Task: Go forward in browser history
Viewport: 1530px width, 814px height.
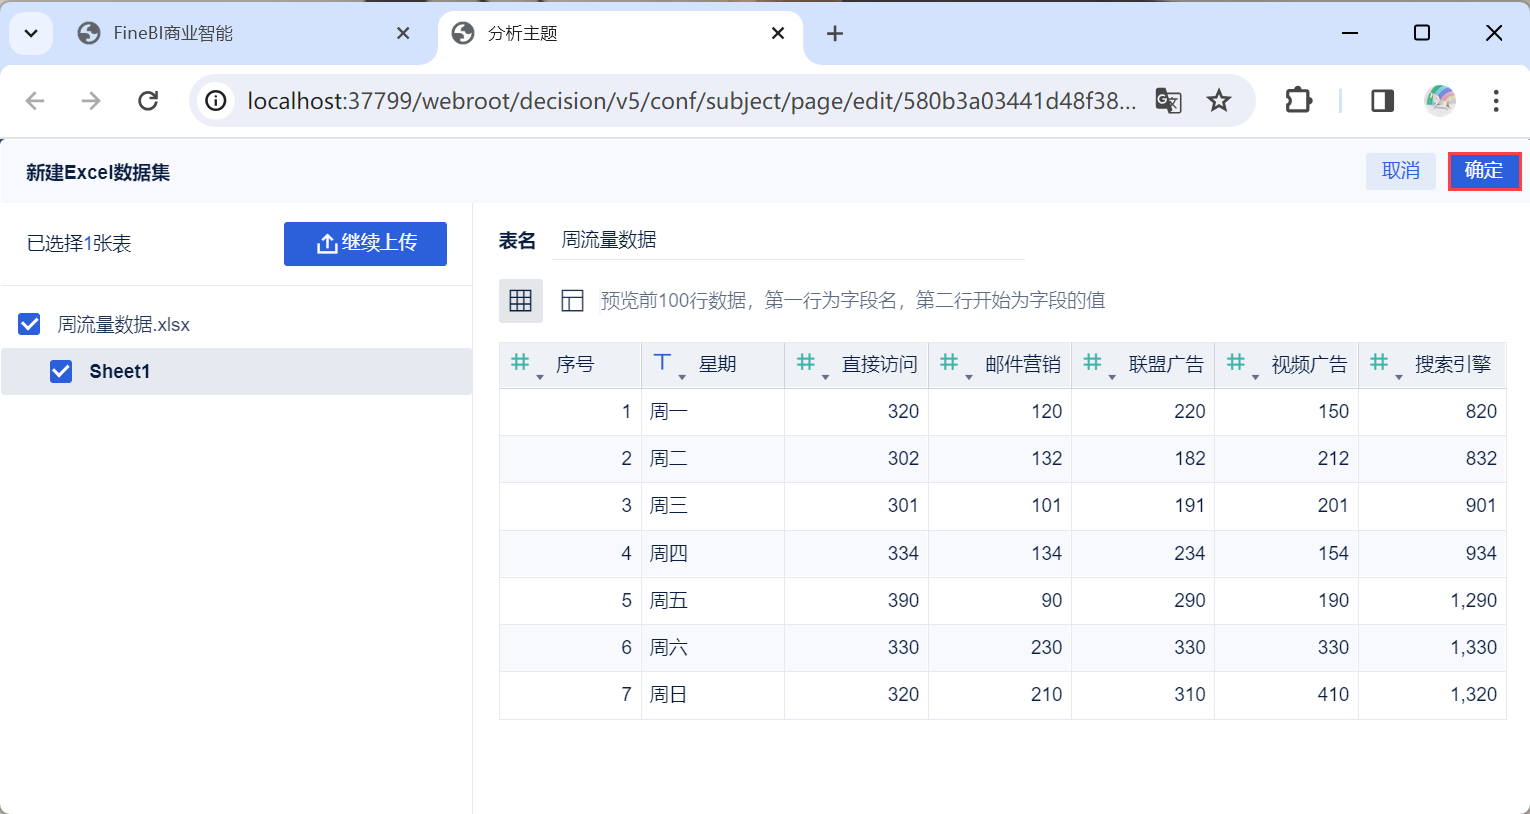Action: click(91, 100)
